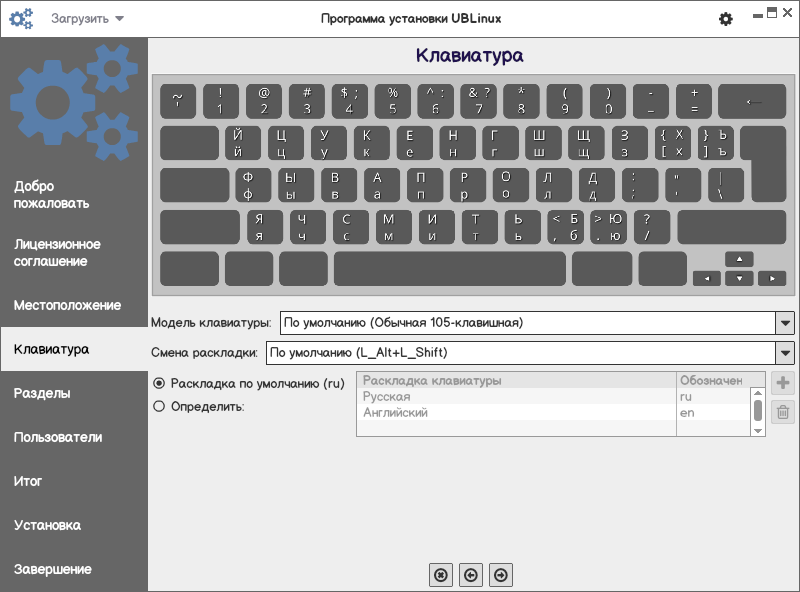The width and height of the screenshot is (800, 592).
Task: Open settings gear in title bar
Action: click(x=726, y=19)
